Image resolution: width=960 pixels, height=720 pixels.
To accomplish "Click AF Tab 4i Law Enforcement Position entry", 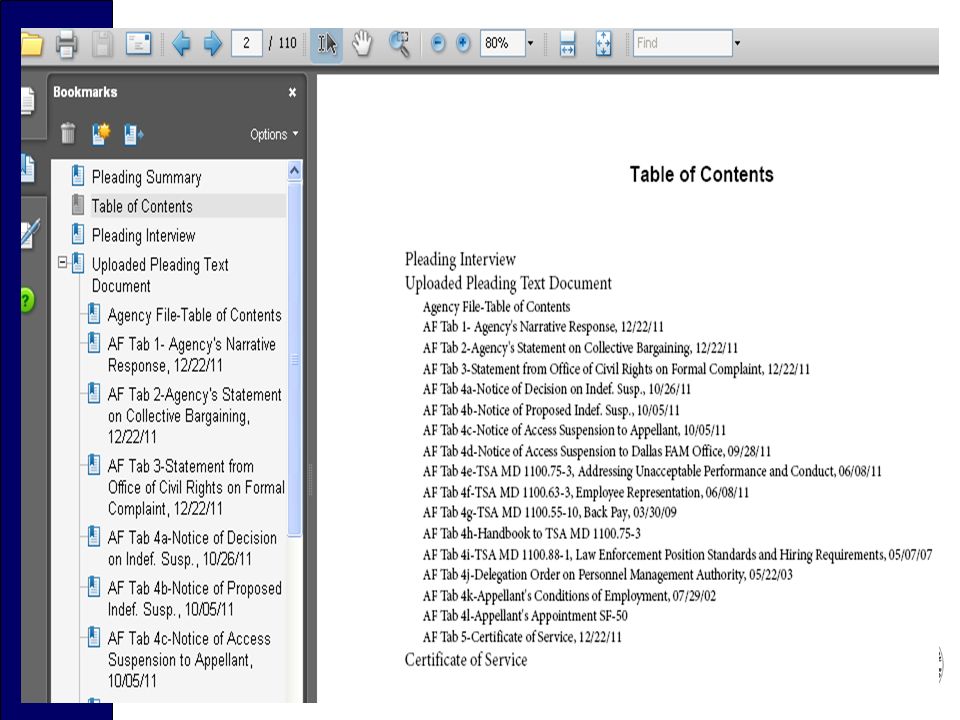I will (678, 555).
